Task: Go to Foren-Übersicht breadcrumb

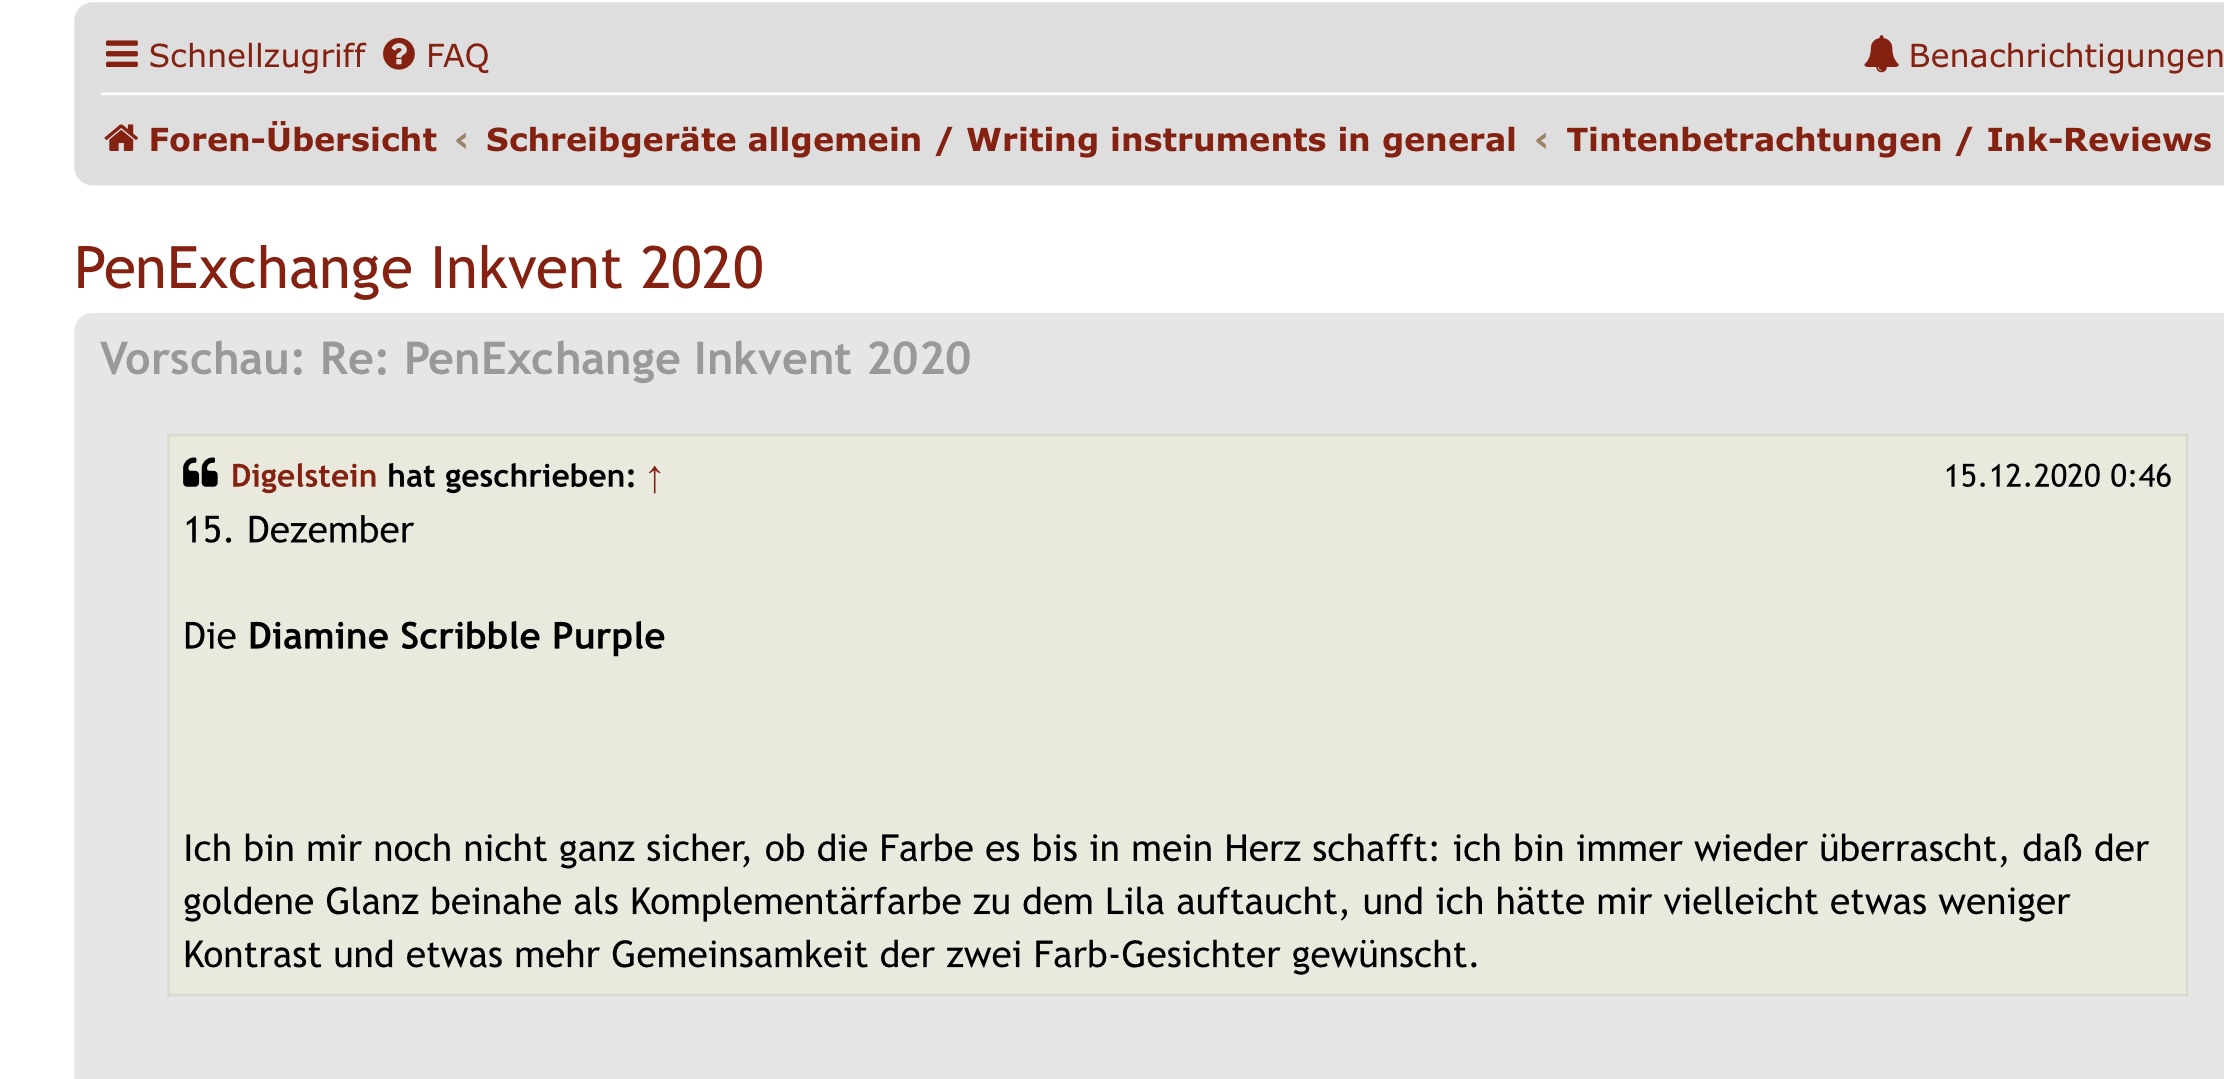Action: (293, 139)
